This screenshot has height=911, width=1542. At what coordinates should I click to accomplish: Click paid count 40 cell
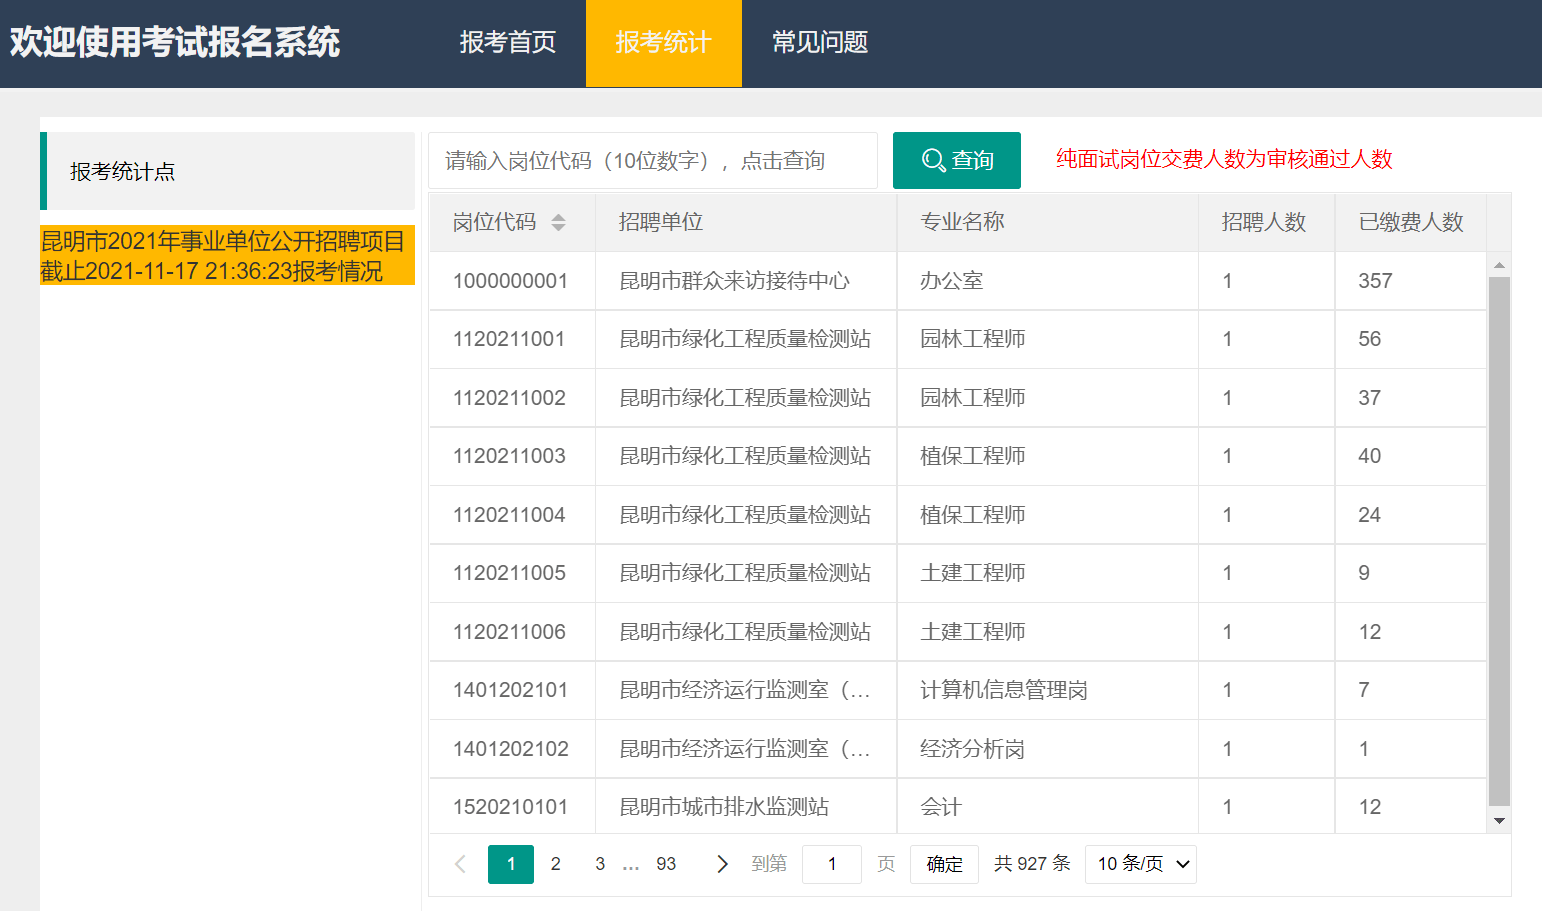pyautogui.click(x=1411, y=456)
